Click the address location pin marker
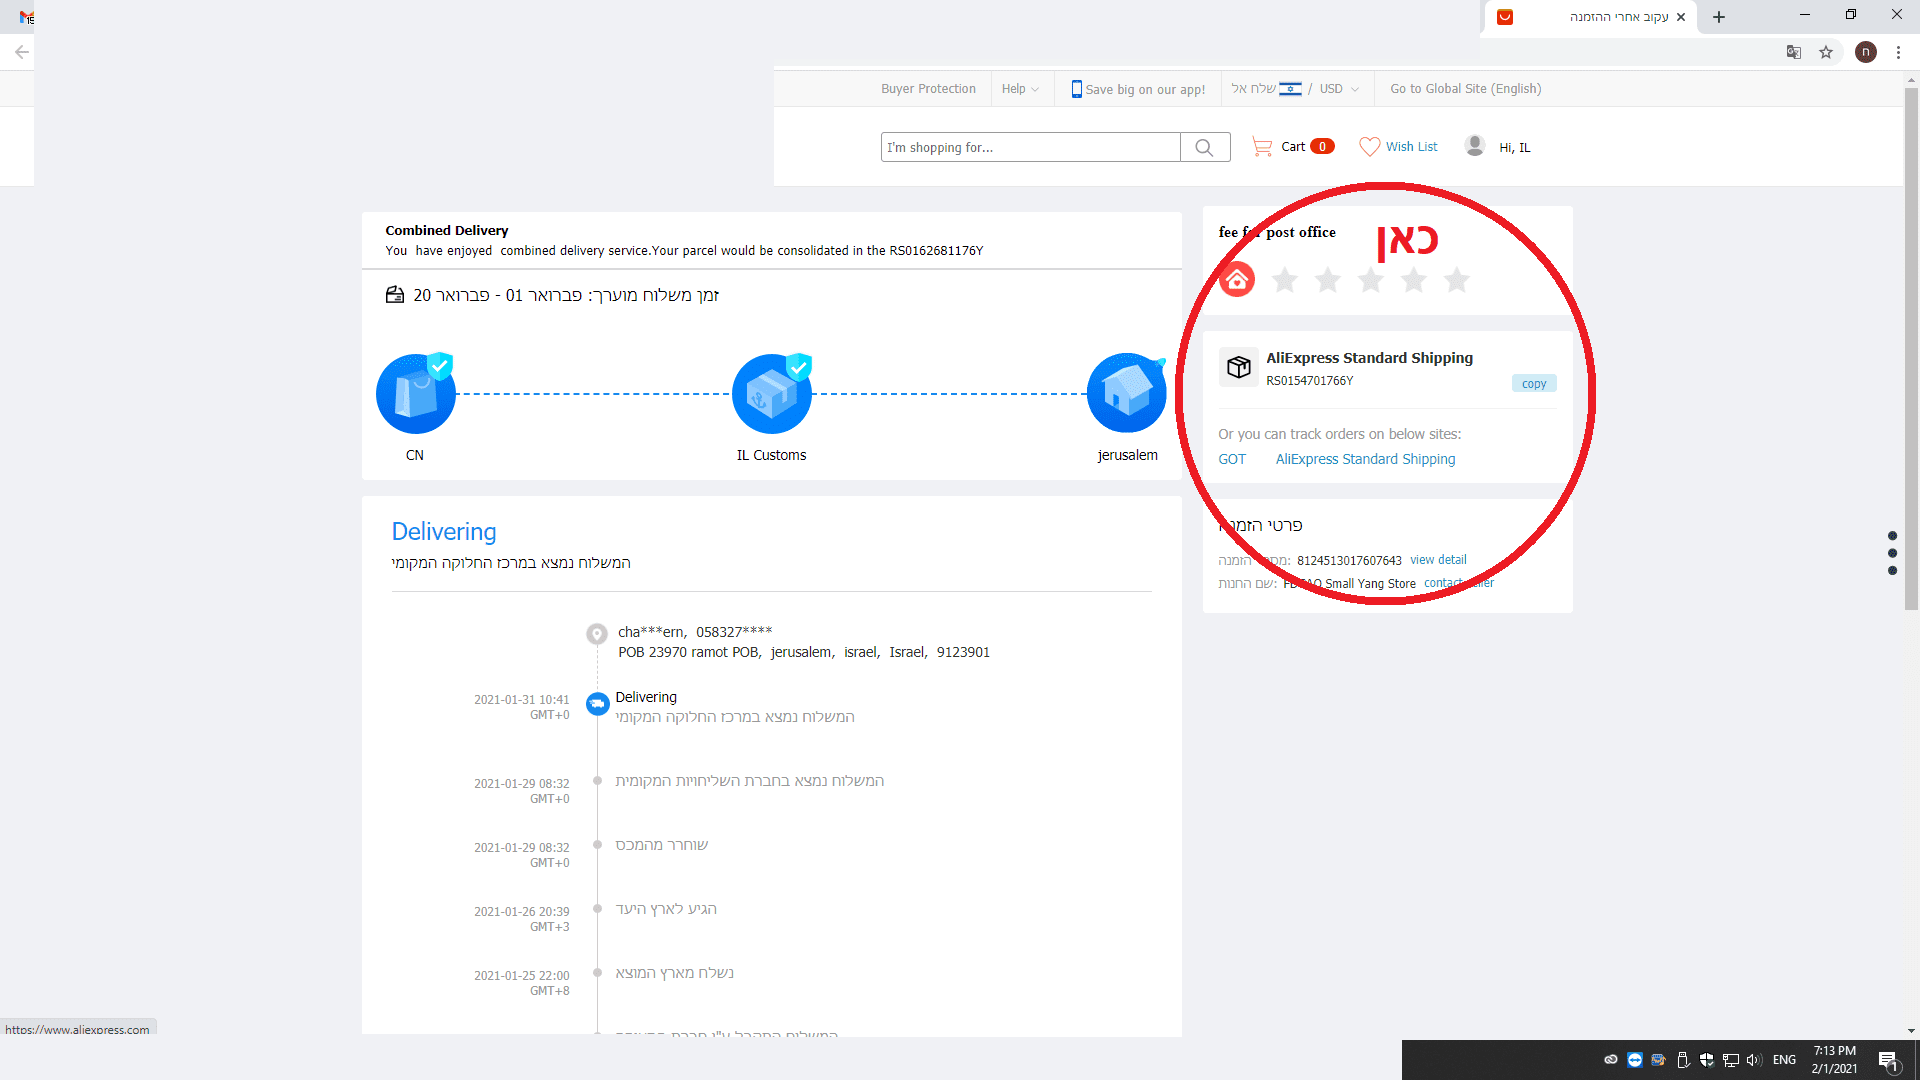The width and height of the screenshot is (1920, 1080). [596, 634]
